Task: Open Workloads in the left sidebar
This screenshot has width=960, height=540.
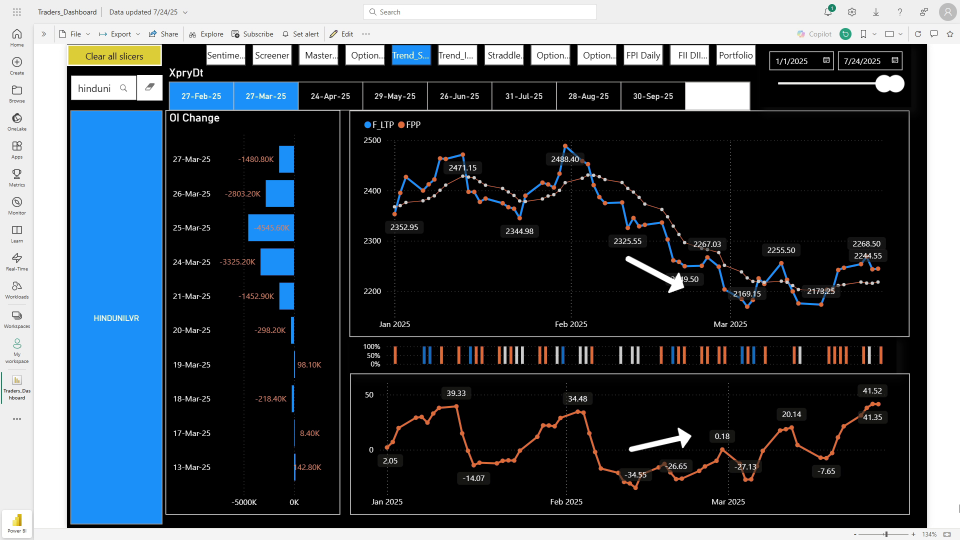Action: pos(17,290)
